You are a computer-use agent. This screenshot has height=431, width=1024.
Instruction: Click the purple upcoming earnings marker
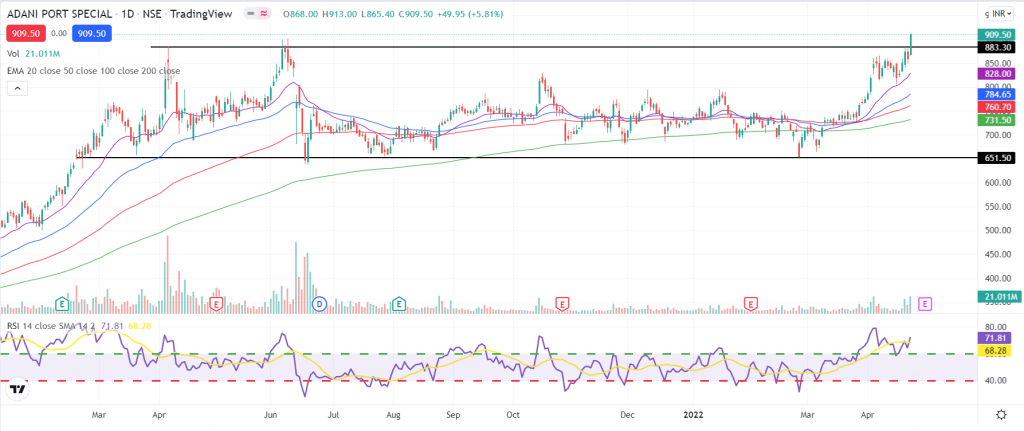(925, 303)
